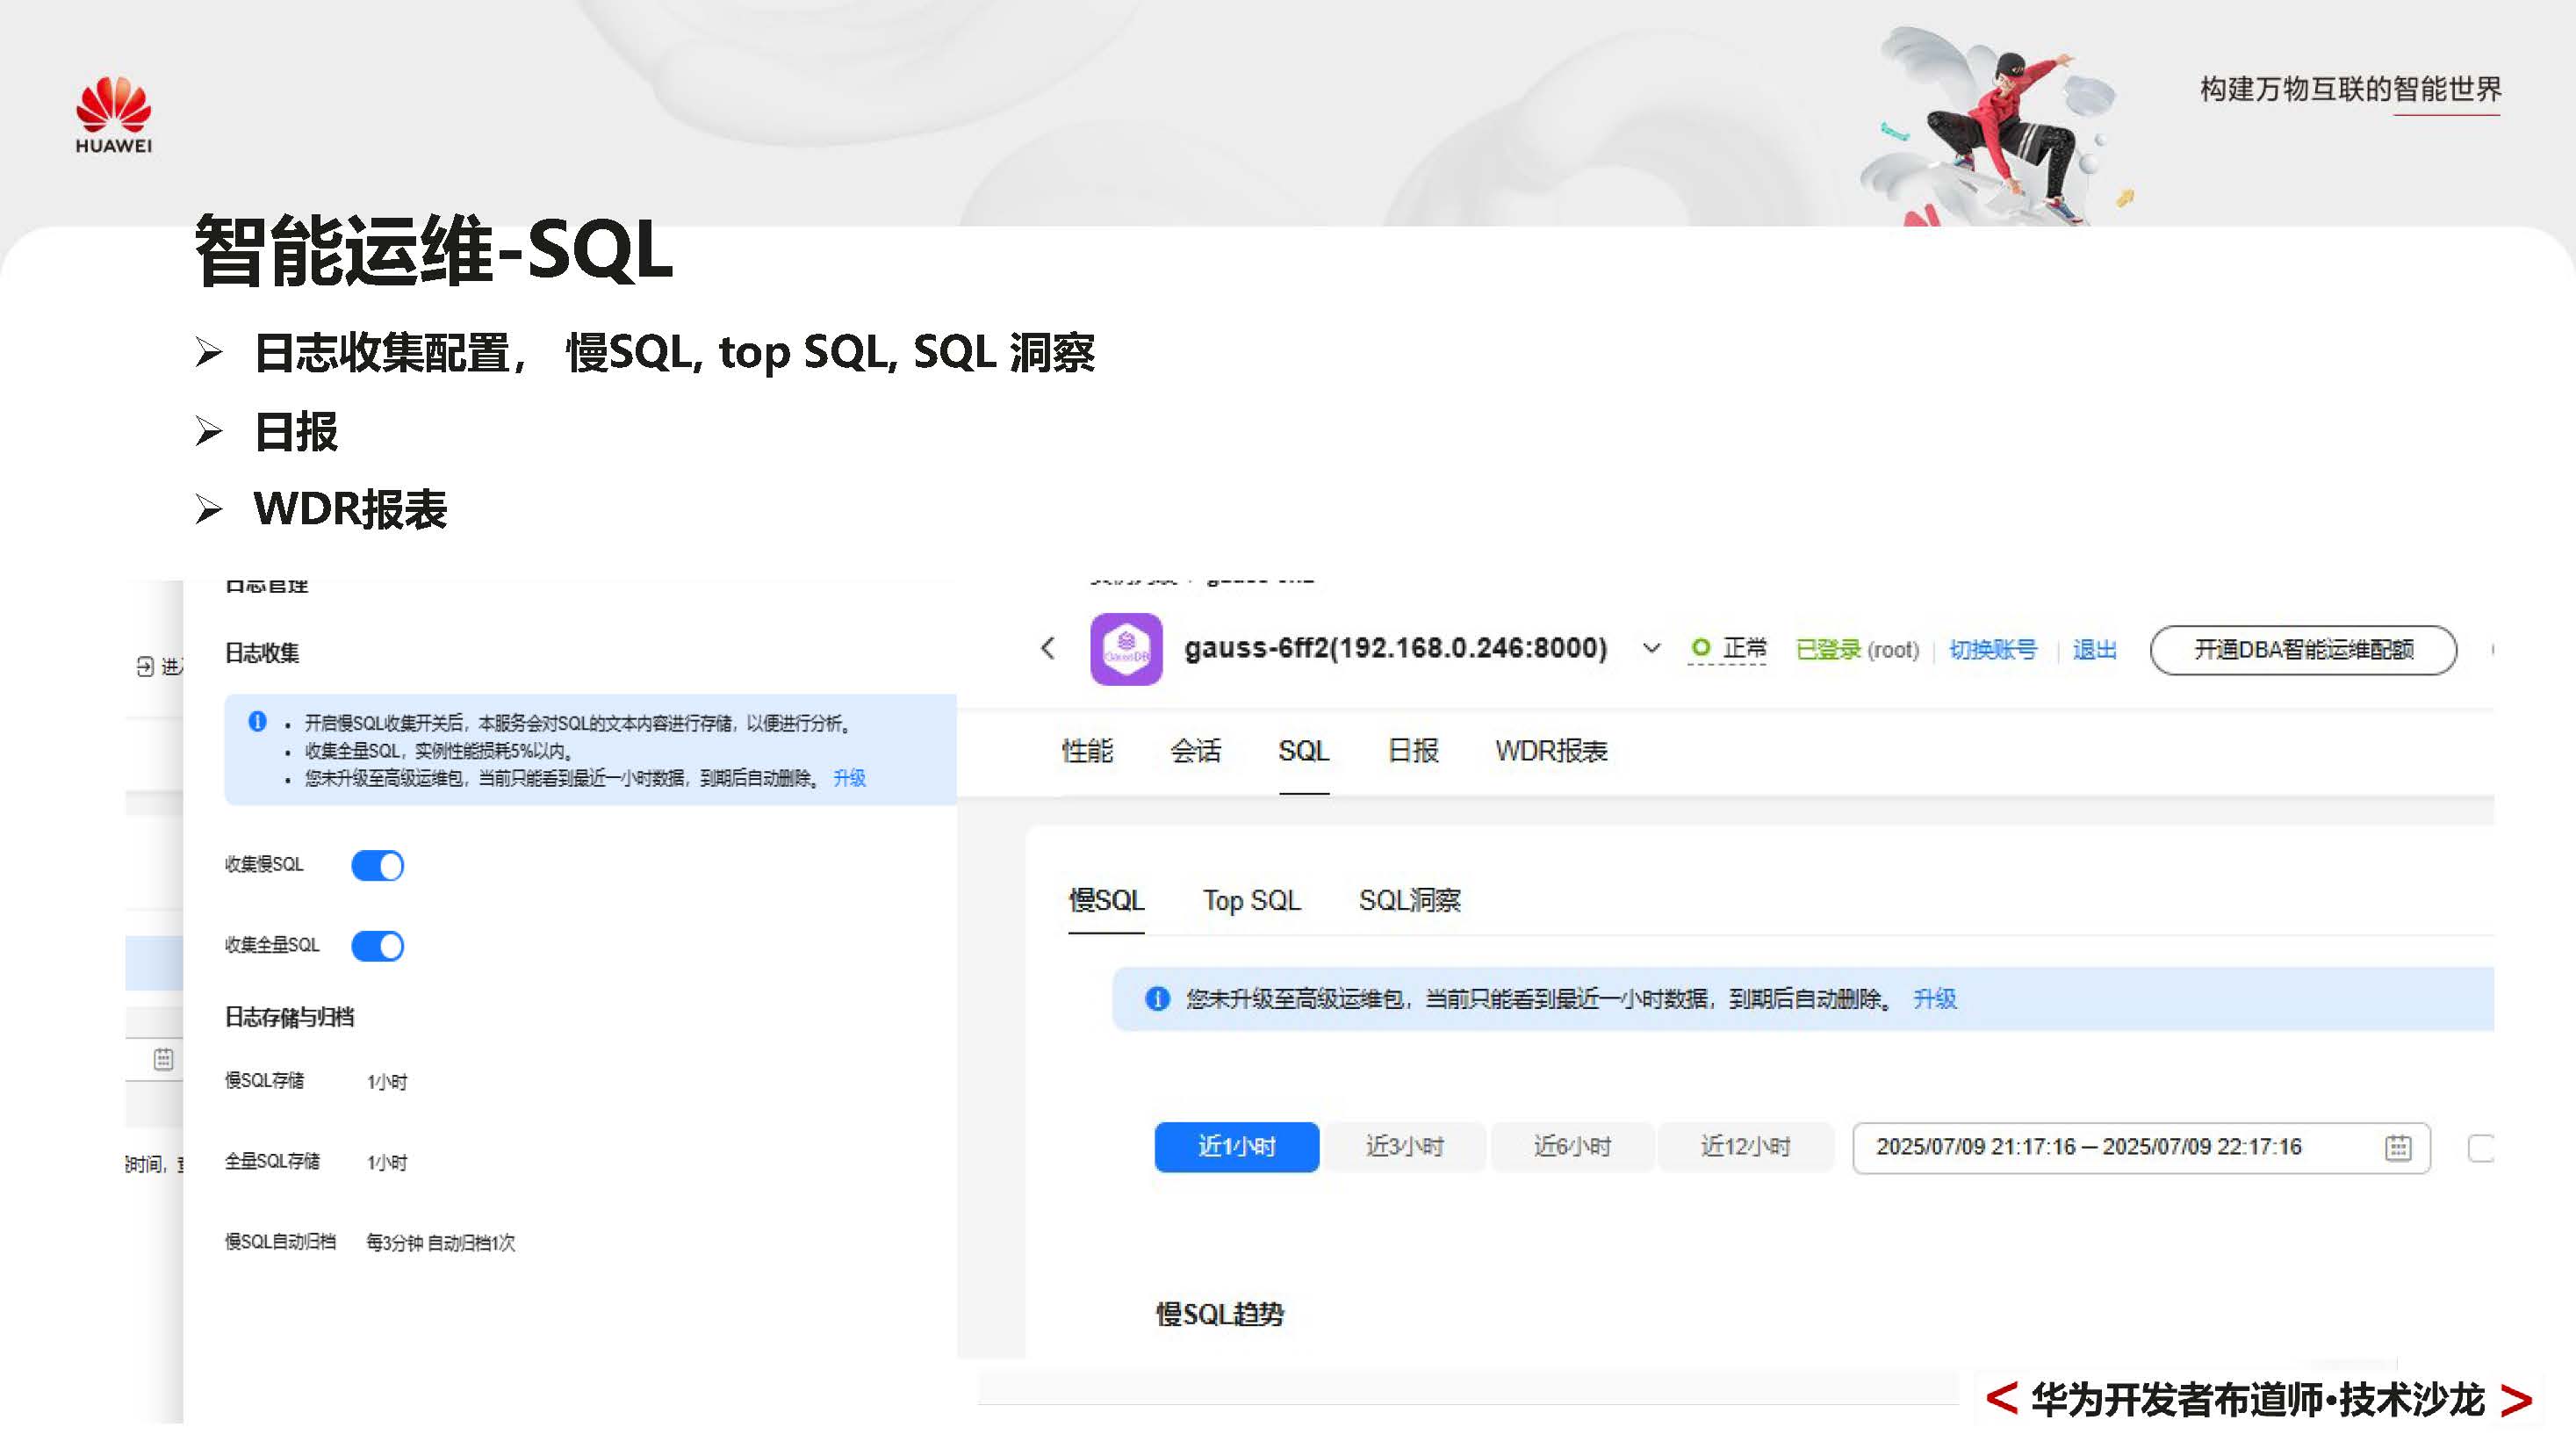Screen dimensions: 2576x1456
Task: Click the date range input 2025/07/09 21:17:16
Action: [2141, 1147]
